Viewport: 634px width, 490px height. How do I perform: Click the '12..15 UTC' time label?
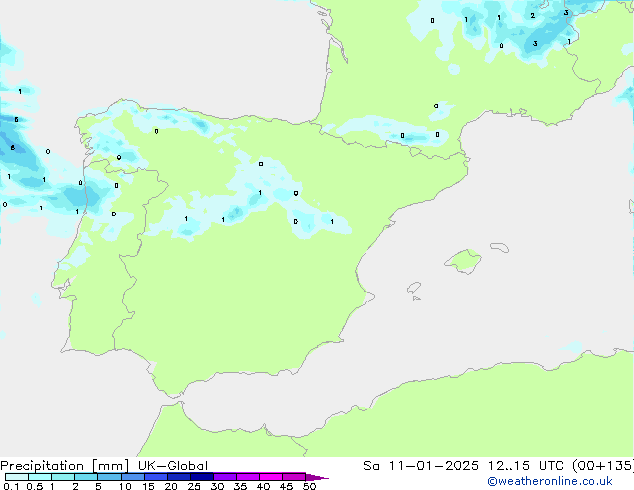click(x=525, y=466)
